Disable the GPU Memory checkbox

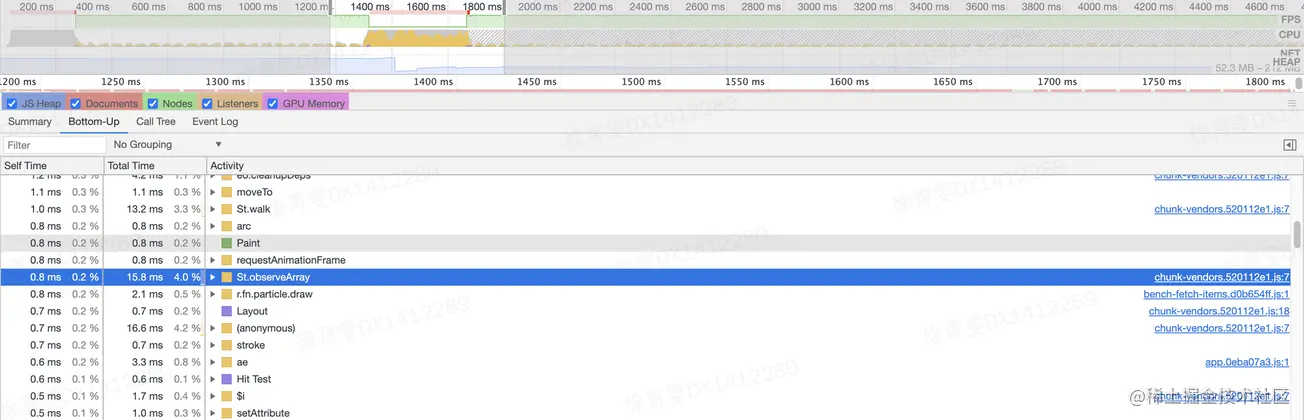(x=273, y=103)
